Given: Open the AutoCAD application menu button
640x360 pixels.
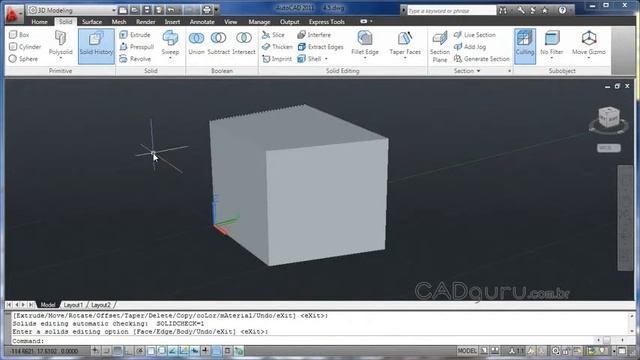Looking at the screenshot, I should tap(13, 15).
